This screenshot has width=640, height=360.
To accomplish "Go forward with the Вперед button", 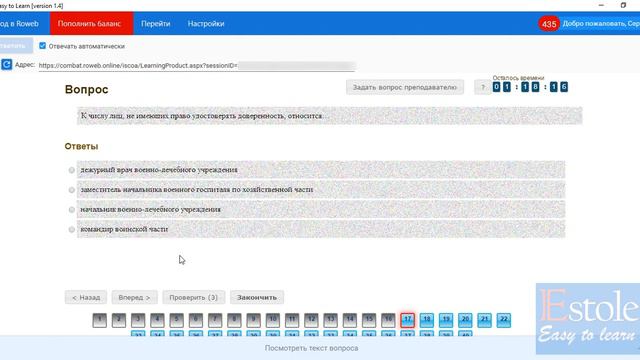I will point(134,297).
